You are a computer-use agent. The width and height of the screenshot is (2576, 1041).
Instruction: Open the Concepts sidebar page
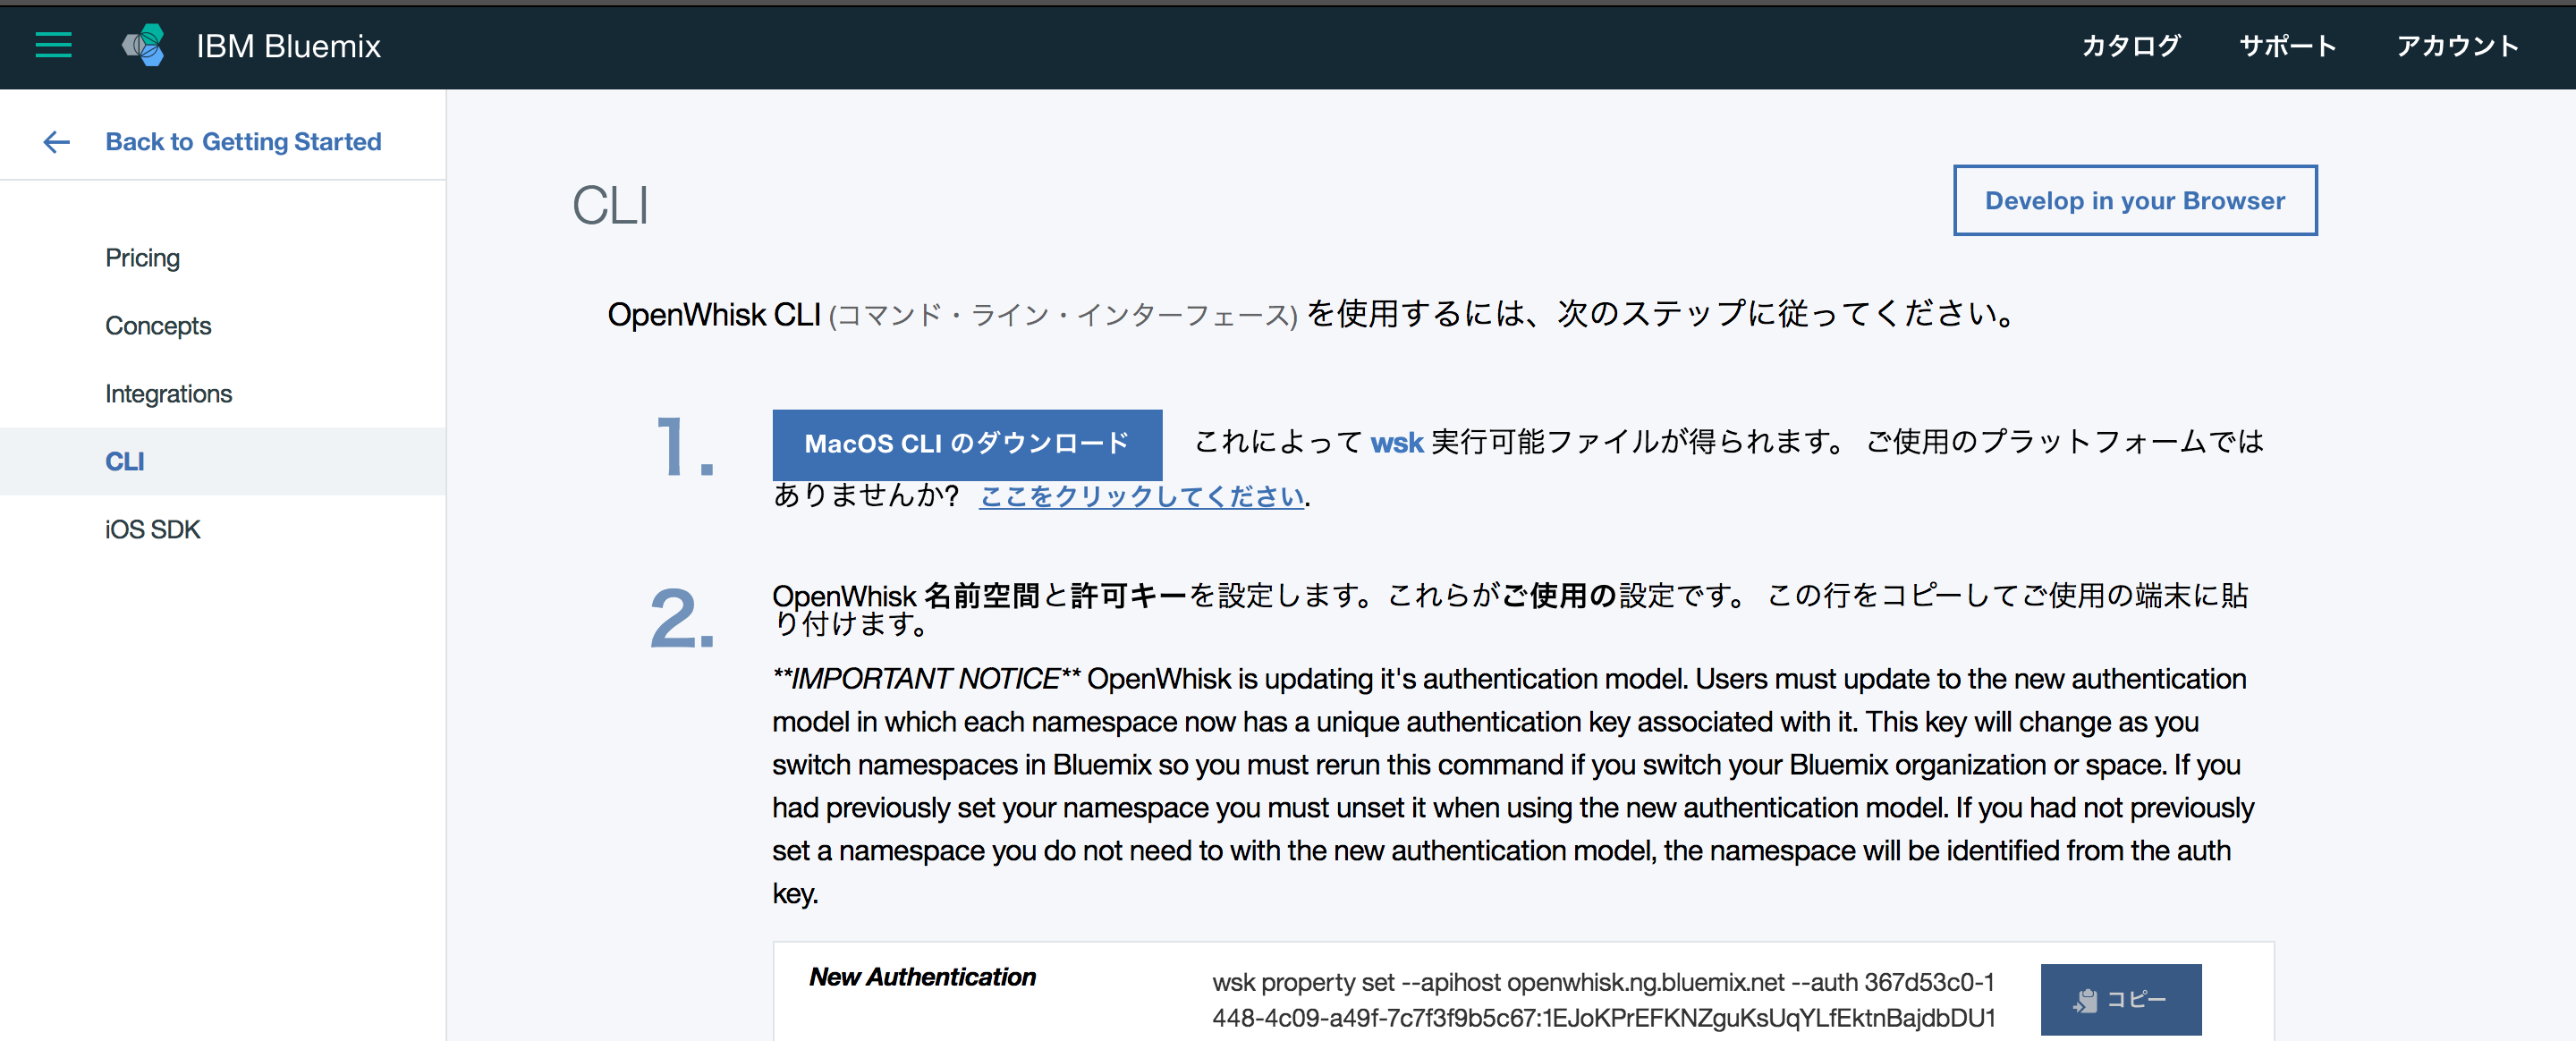(157, 325)
